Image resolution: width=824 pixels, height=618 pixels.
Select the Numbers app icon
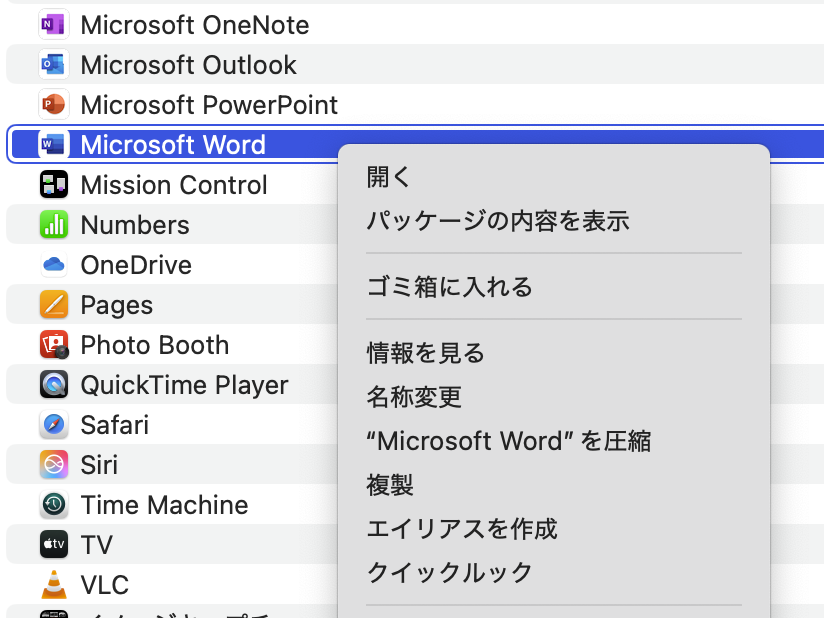[53, 225]
